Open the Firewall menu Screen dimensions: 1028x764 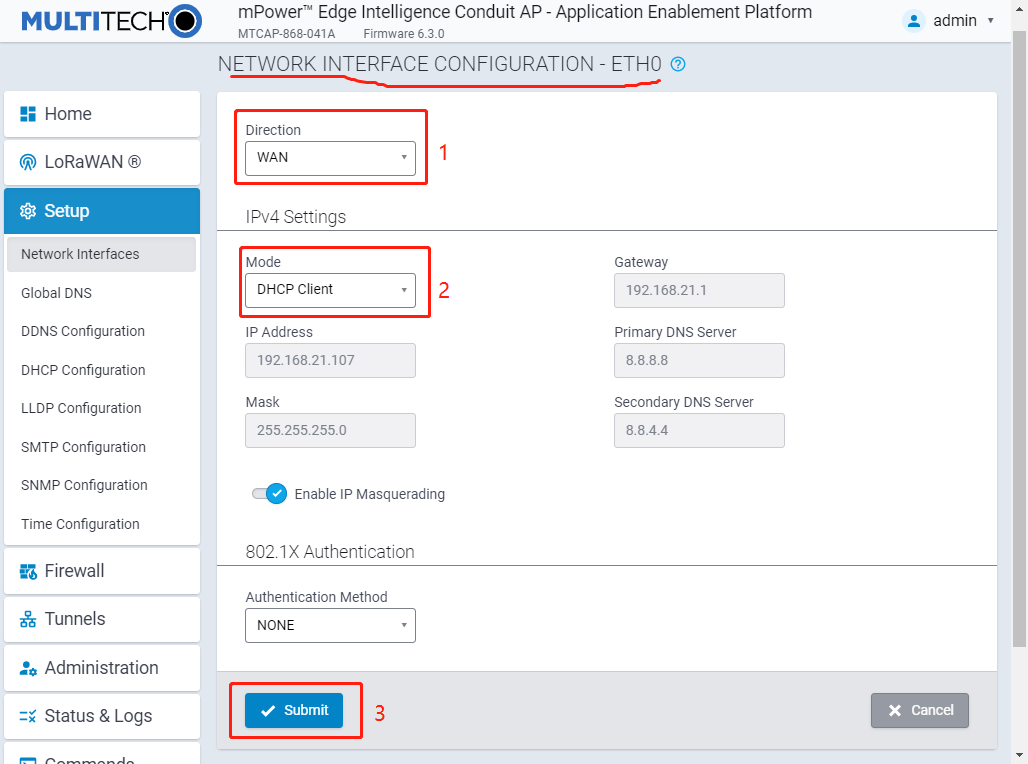point(102,571)
